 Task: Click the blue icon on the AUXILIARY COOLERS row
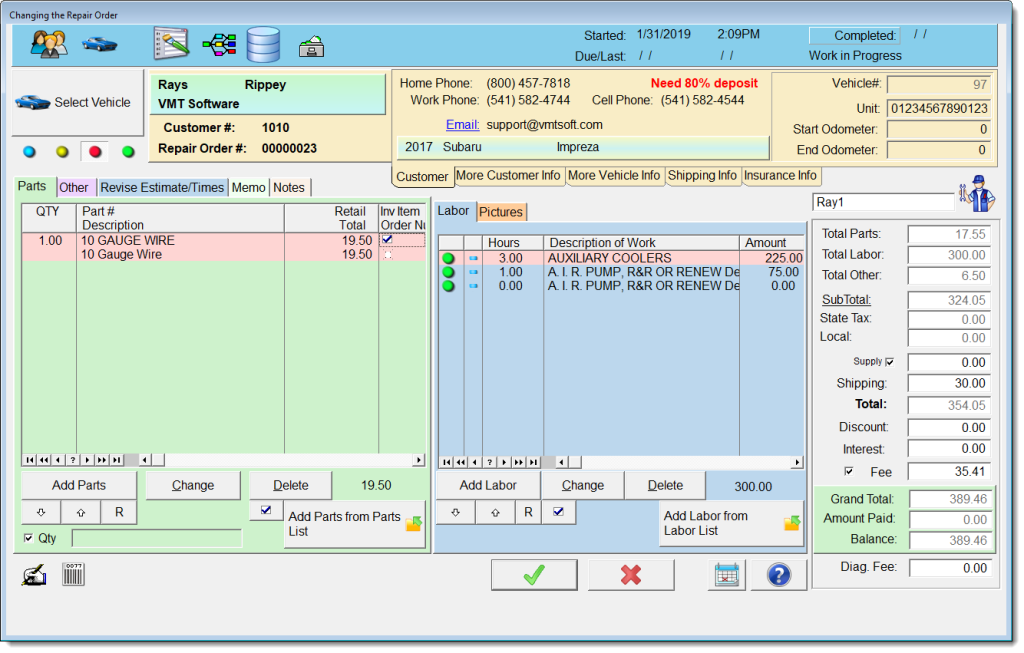tap(473, 259)
